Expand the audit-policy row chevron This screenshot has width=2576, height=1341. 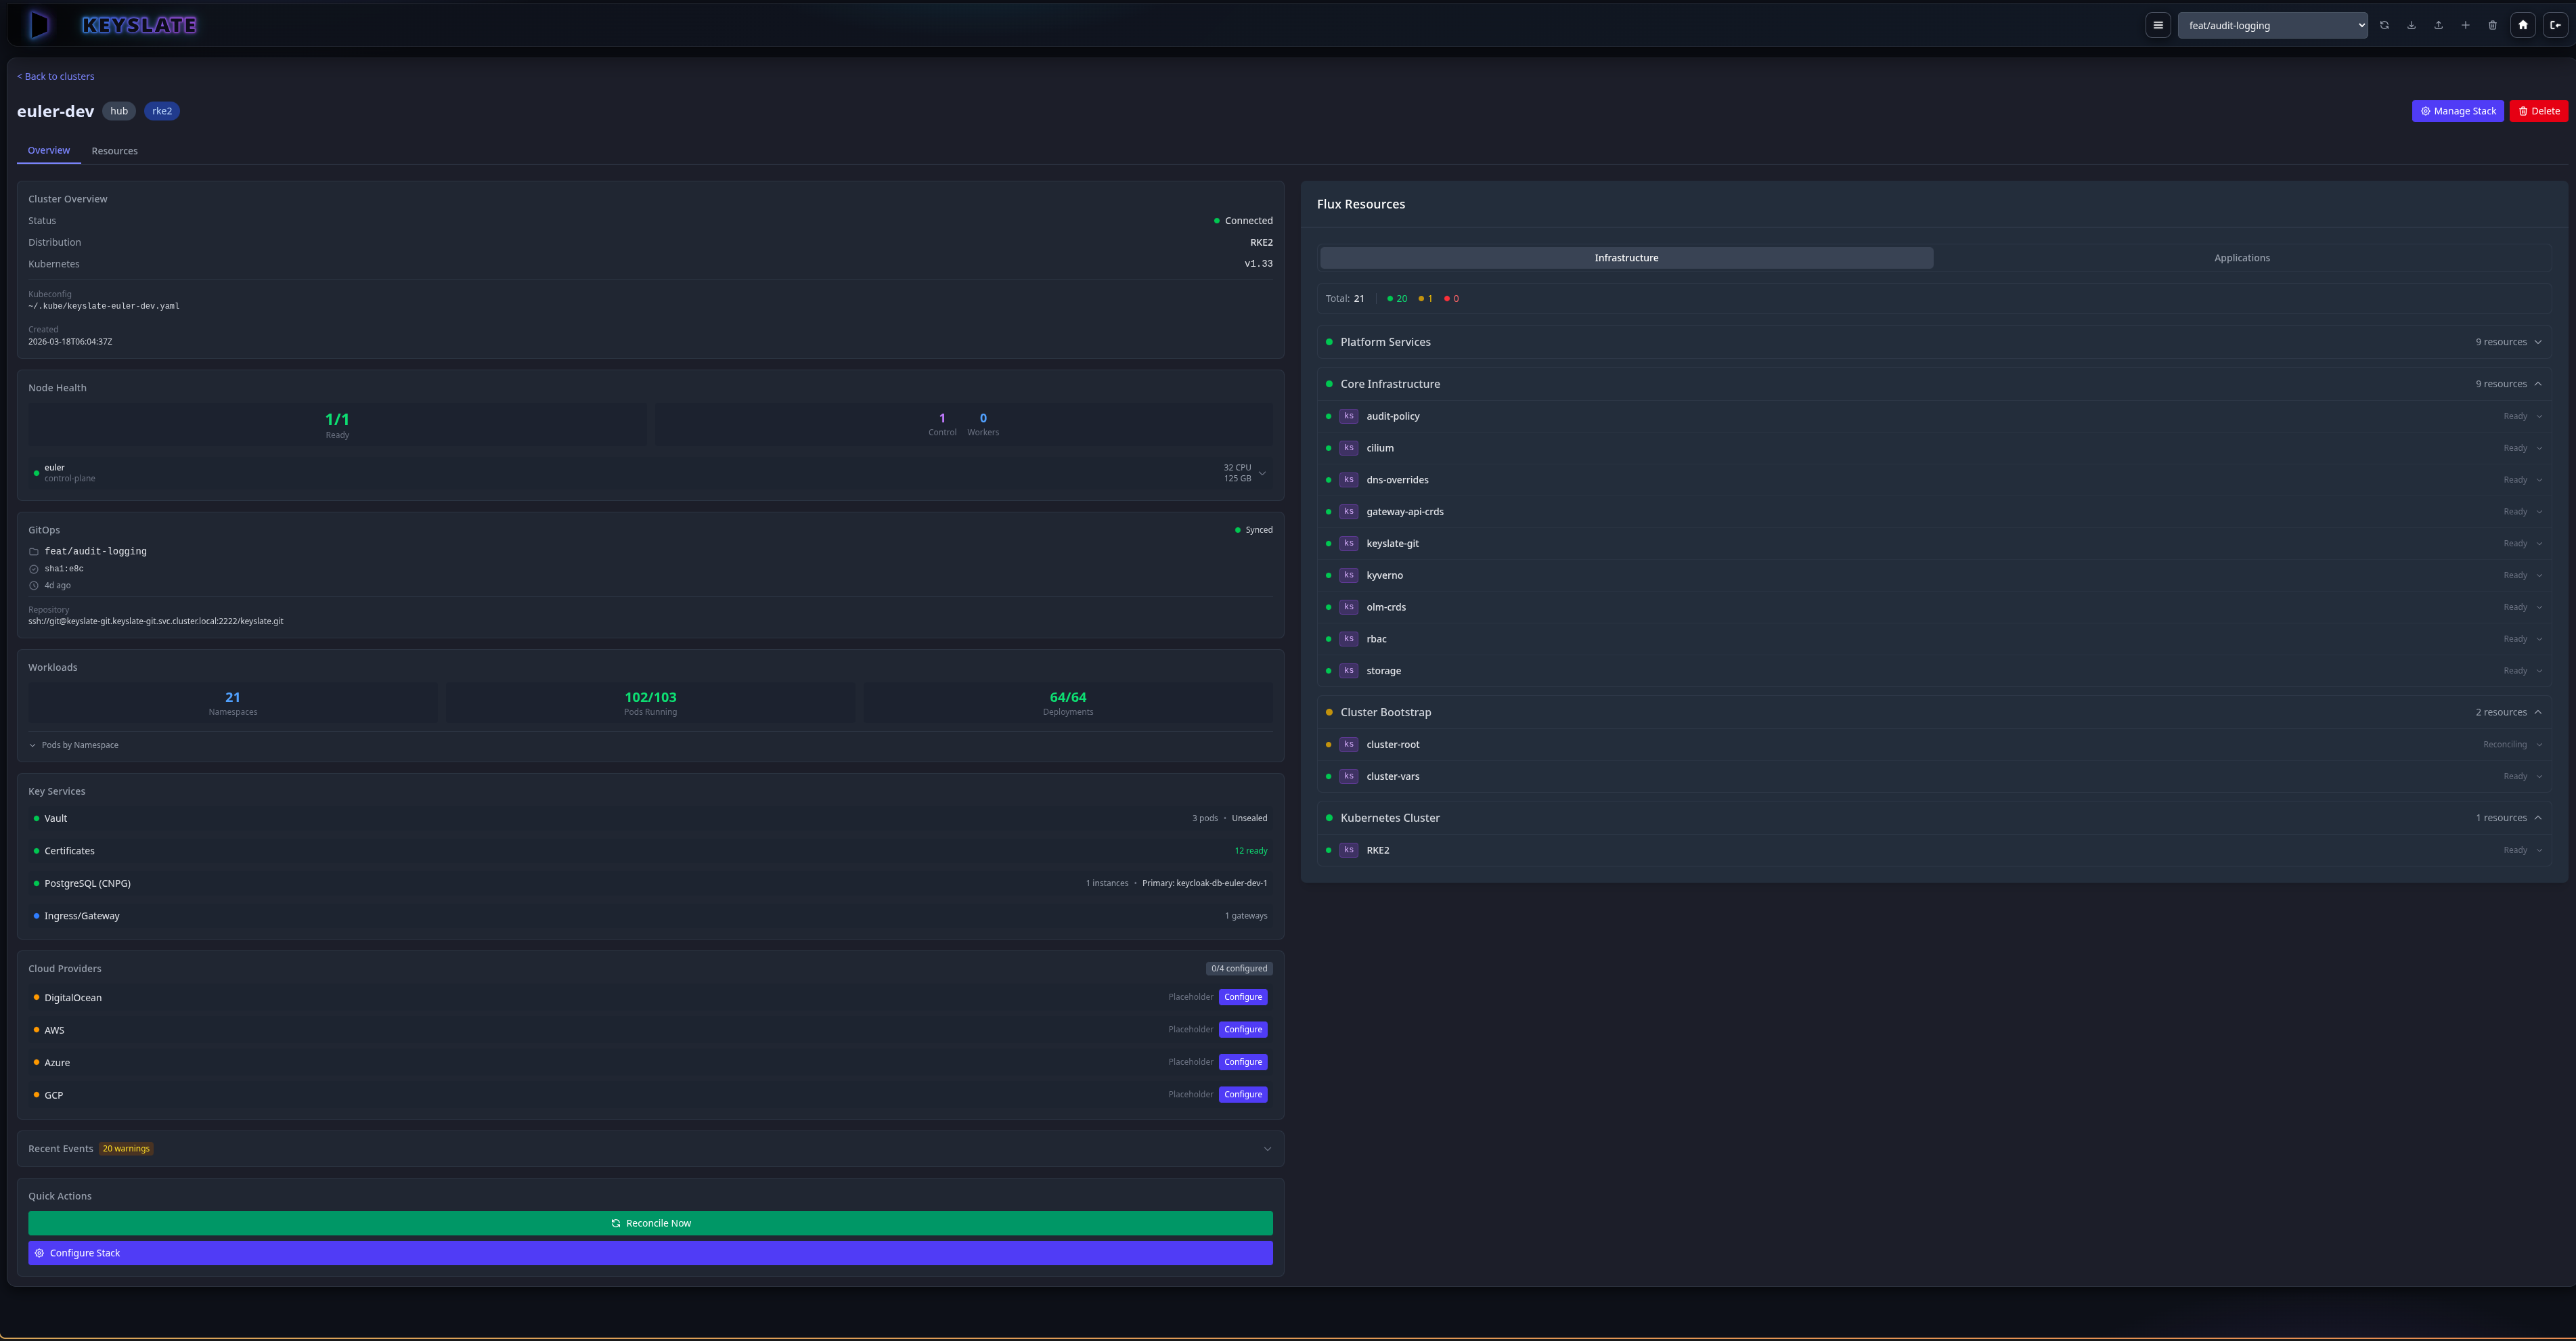[x=2539, y=416]
